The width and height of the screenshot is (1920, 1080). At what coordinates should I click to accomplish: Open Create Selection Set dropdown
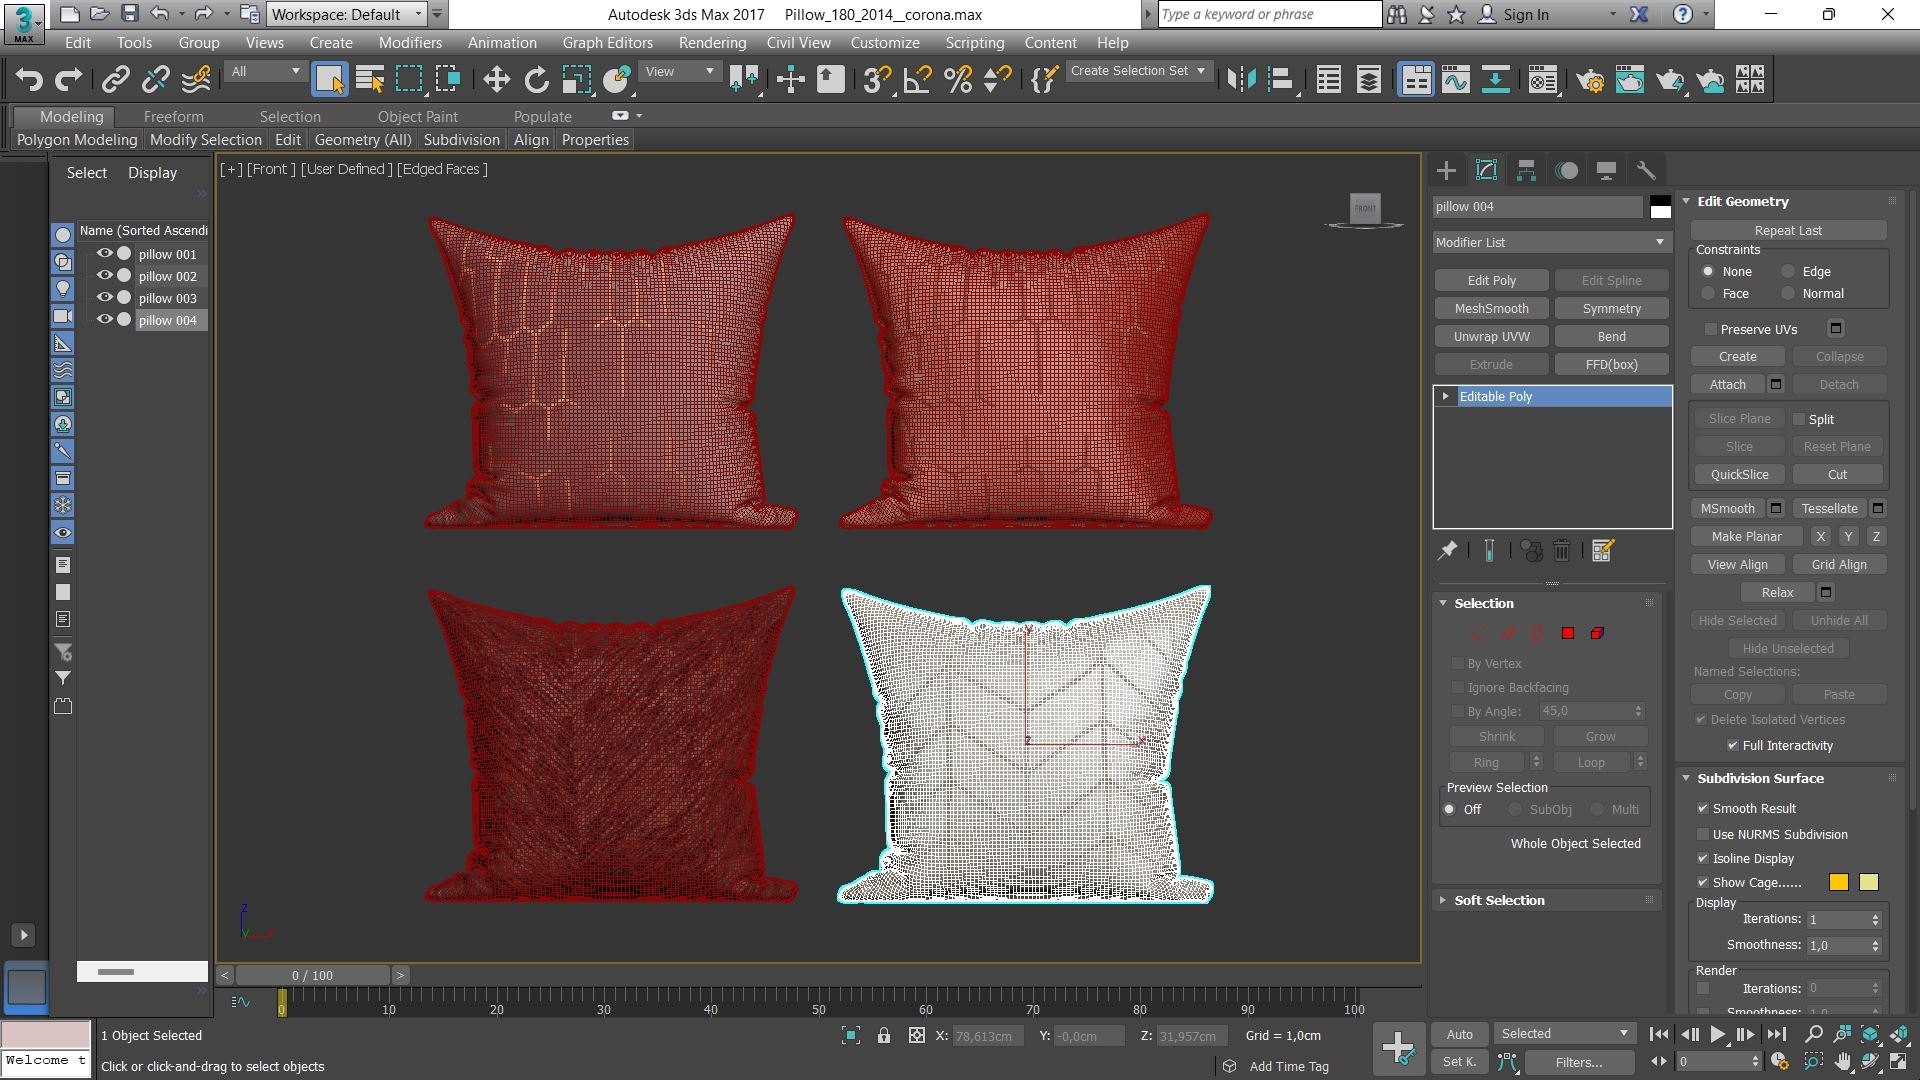[x=1139, y=71]
